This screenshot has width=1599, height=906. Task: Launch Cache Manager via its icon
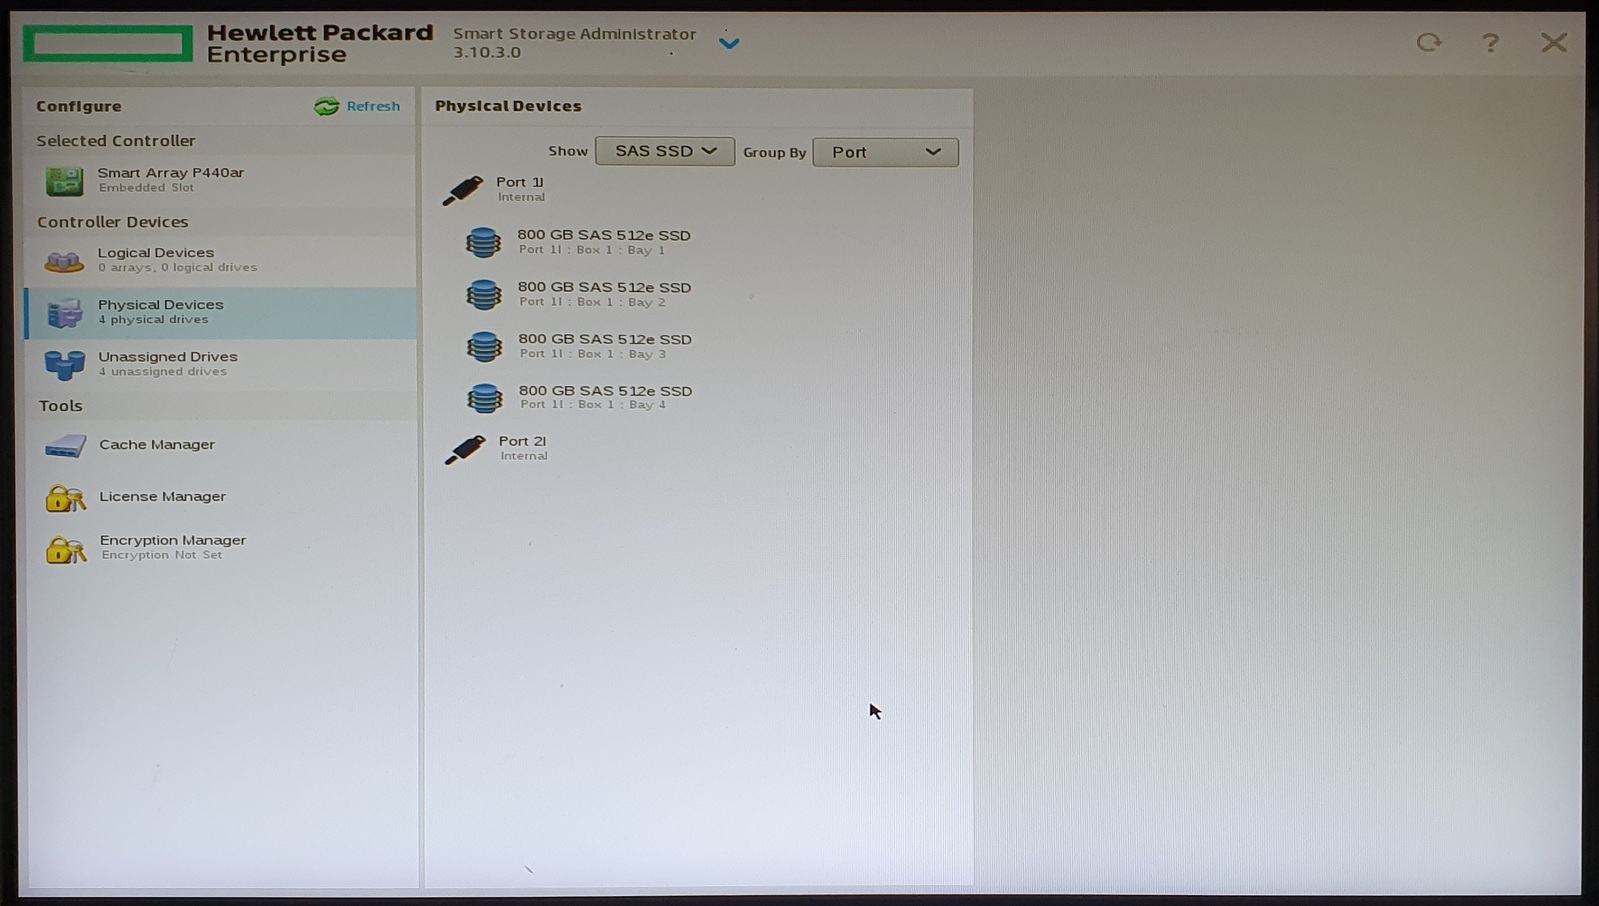click(x=65, y=445)
